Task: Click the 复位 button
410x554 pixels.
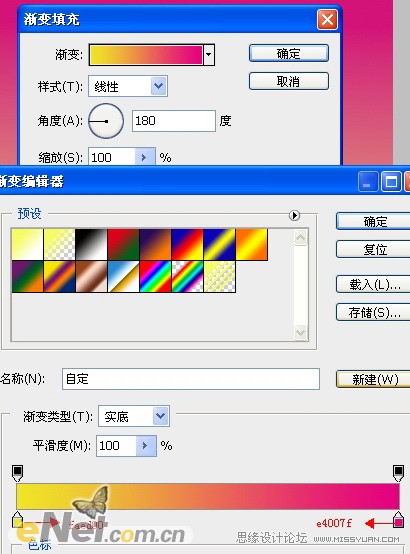Action: click(373, 249)
